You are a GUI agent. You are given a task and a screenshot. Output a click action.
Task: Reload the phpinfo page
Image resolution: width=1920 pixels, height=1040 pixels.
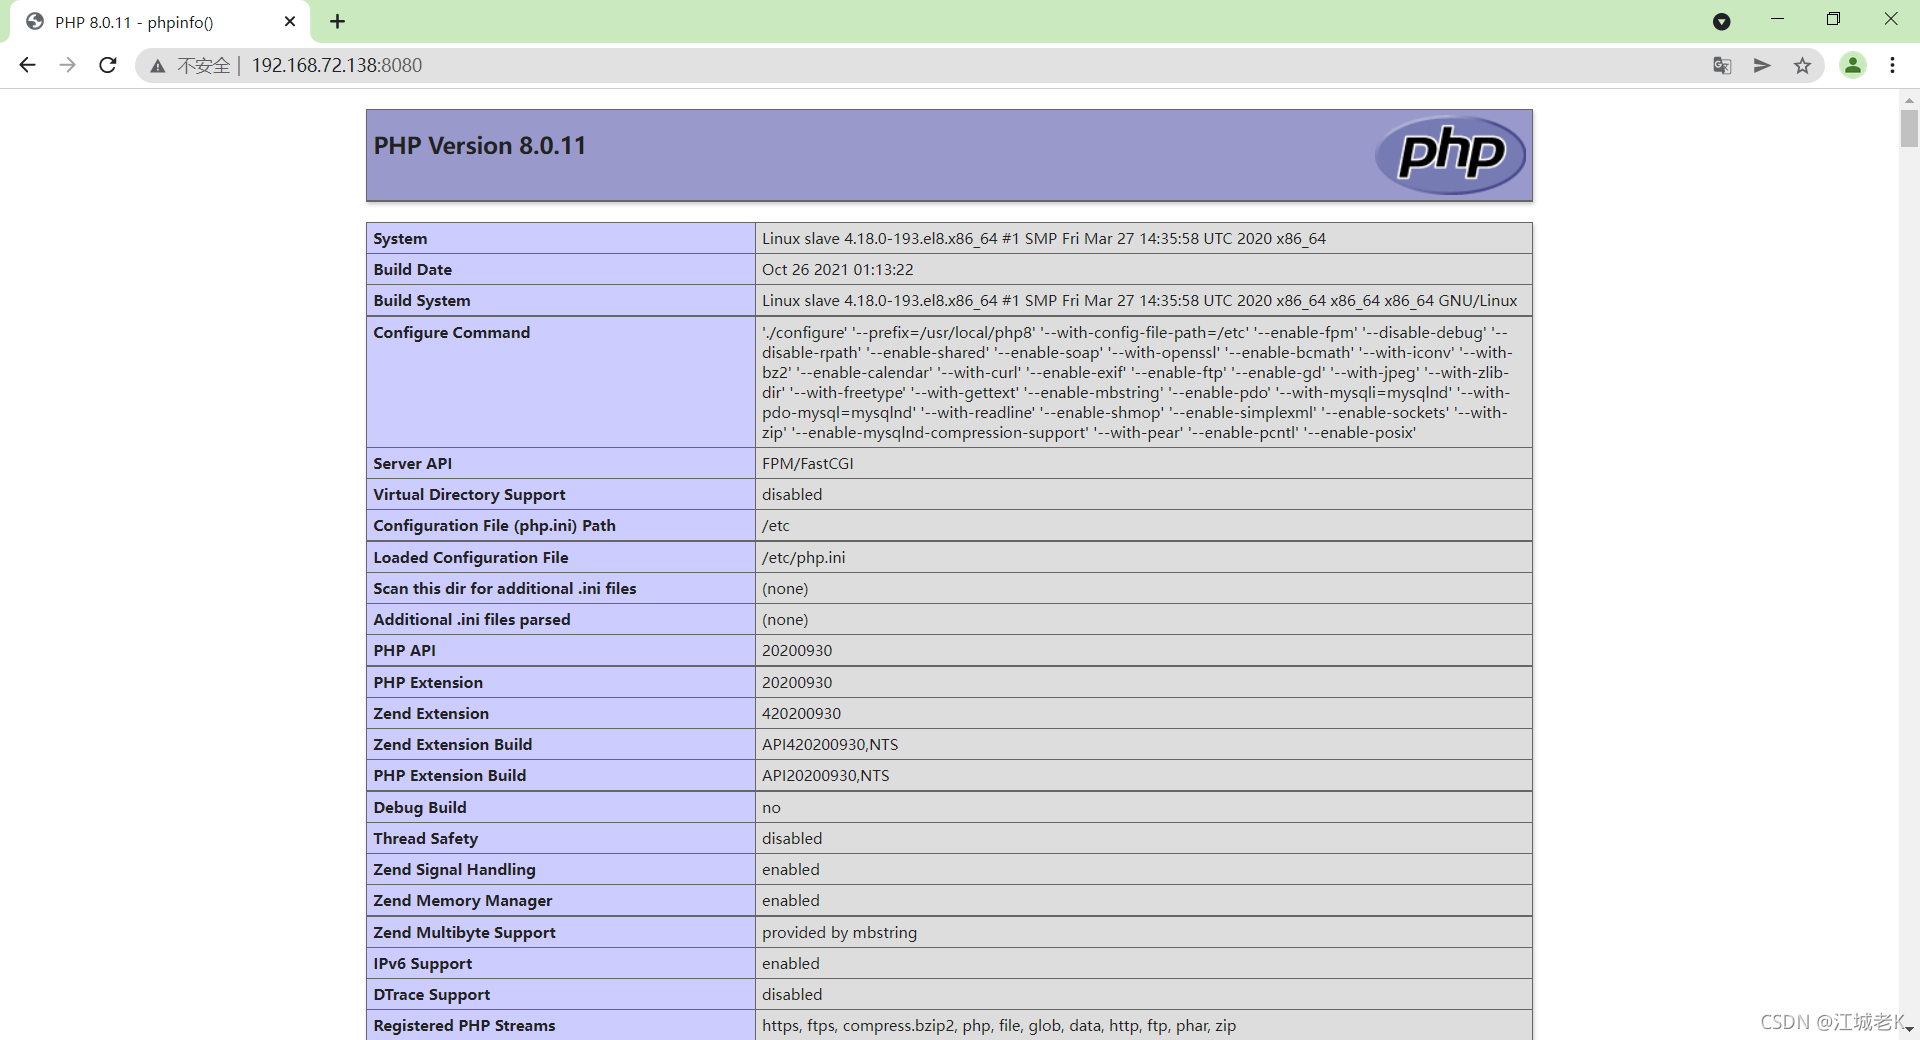pyautogui.click(x=108, y=65)
